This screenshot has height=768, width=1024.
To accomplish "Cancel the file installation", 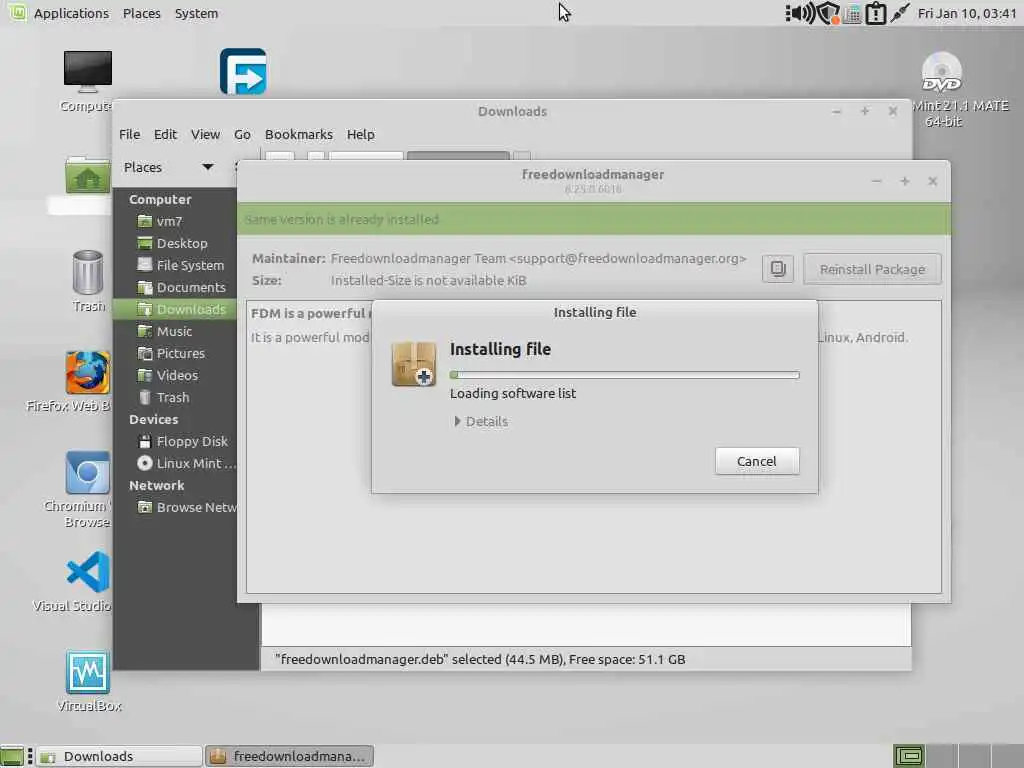I will tap(757, 461).
